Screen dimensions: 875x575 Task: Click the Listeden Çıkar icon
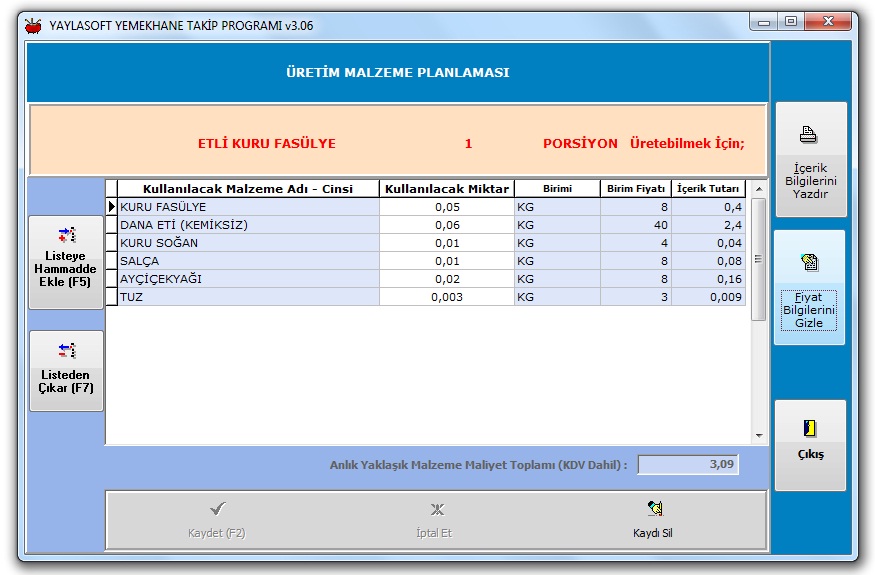coord(67,351)
